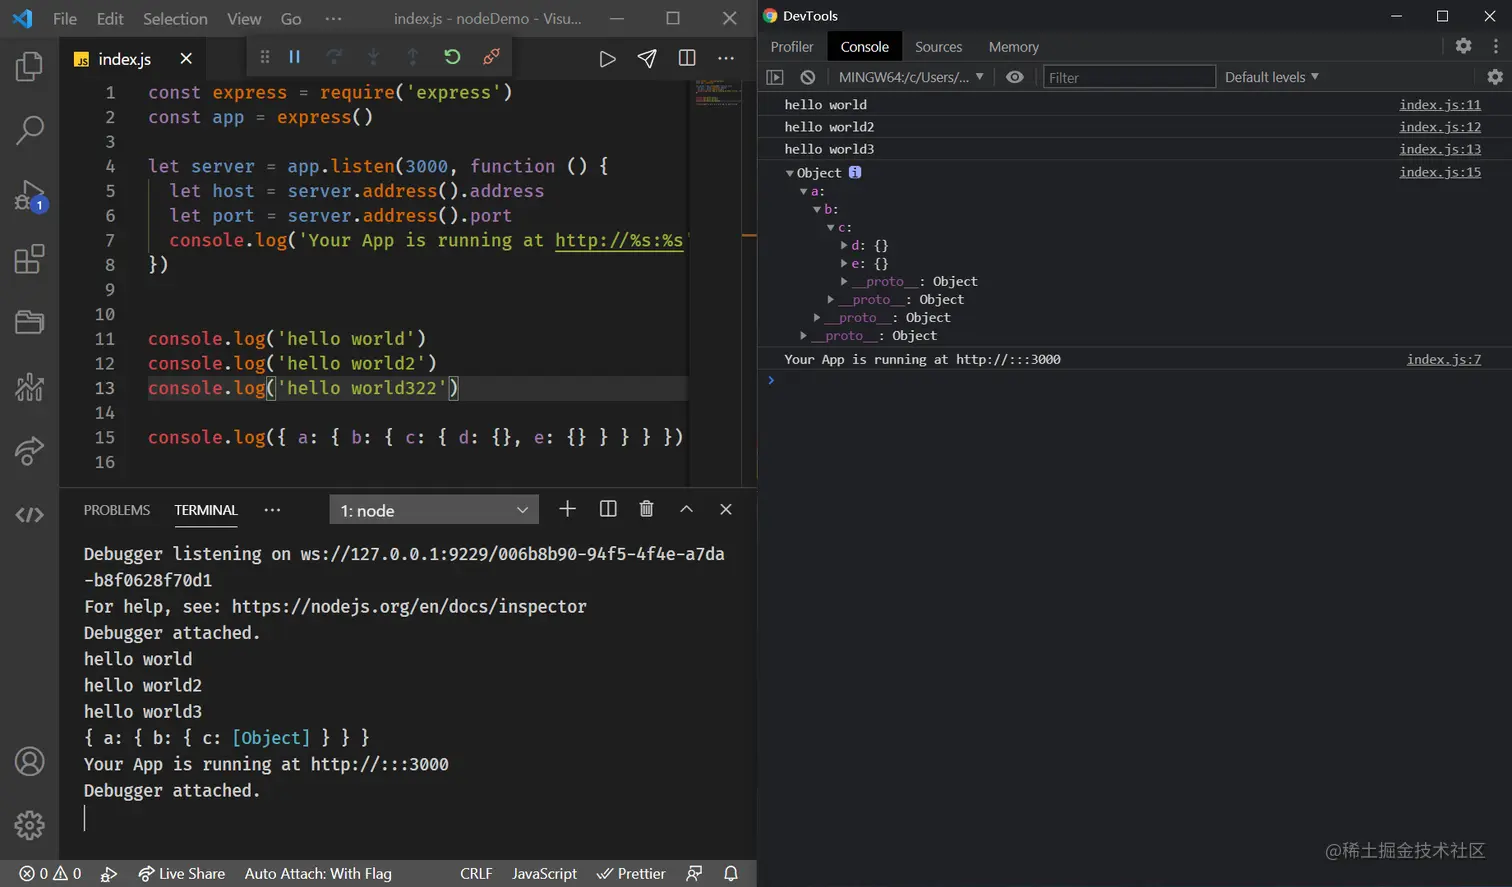Open Console settings gear
Screen dimensions: 1512x887
[1495, 77]
